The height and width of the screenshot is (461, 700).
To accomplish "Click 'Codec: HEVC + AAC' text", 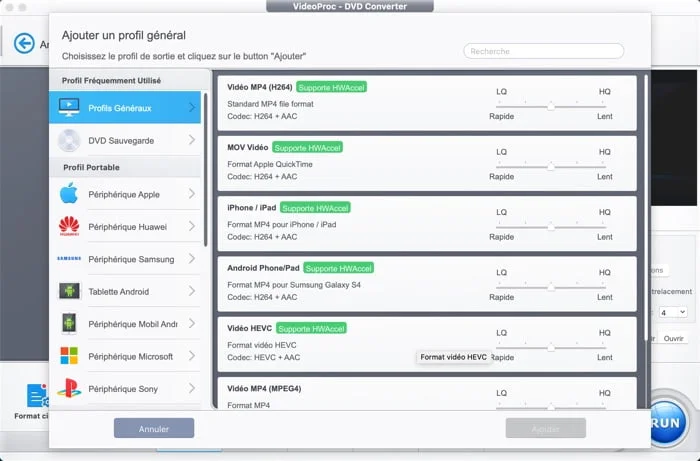I will click(x=263, y=357).
